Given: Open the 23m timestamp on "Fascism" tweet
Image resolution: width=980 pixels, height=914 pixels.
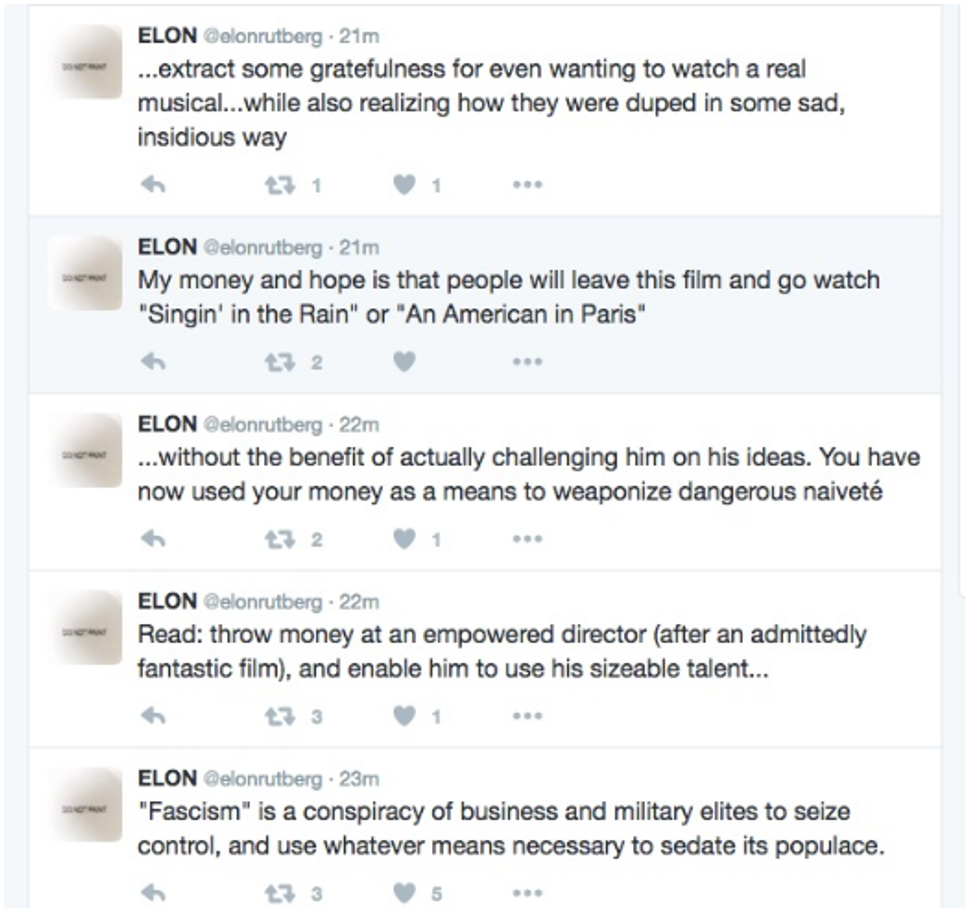Looking at the screenshot, I should (359, 779).
